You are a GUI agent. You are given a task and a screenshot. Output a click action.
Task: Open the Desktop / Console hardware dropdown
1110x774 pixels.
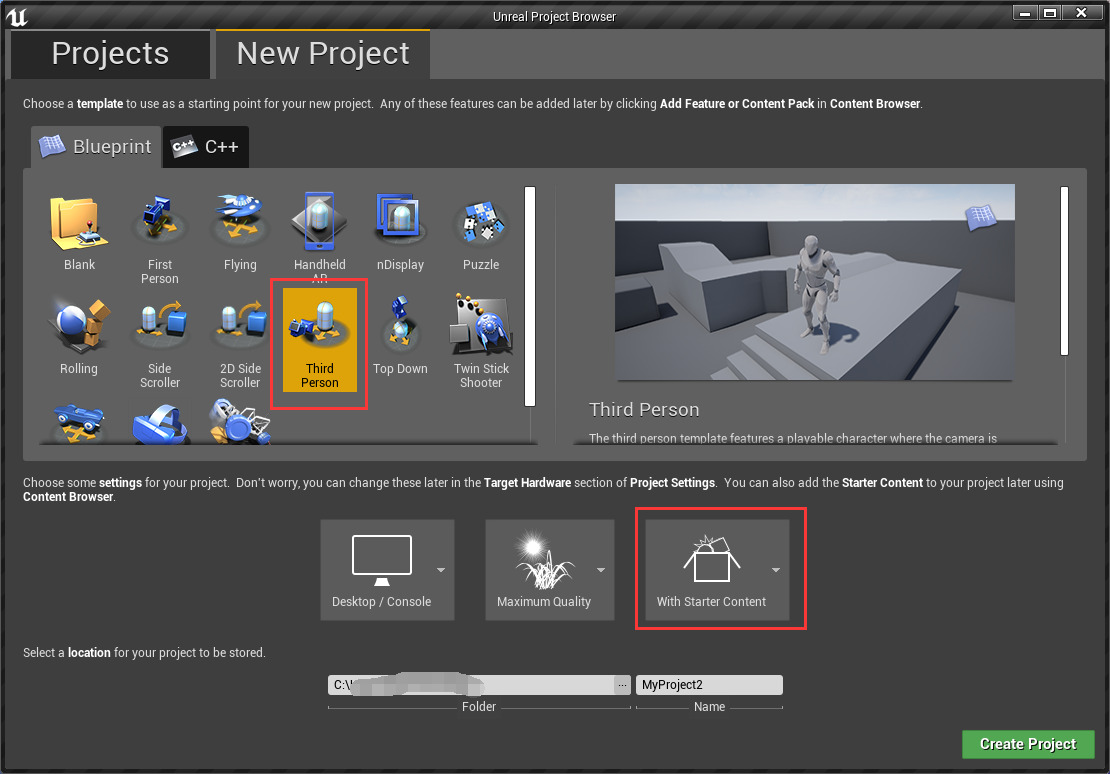[x=387, y=570]
